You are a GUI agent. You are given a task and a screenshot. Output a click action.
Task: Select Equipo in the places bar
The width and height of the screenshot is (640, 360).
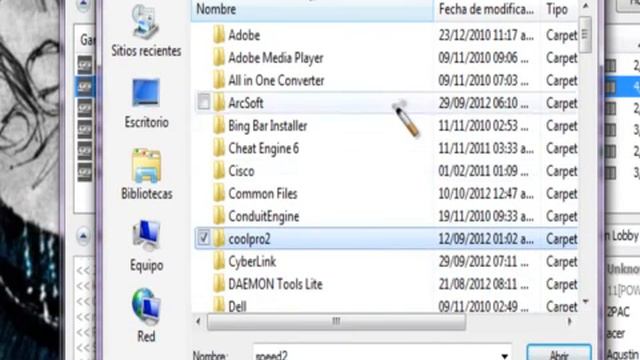point(146,246)
